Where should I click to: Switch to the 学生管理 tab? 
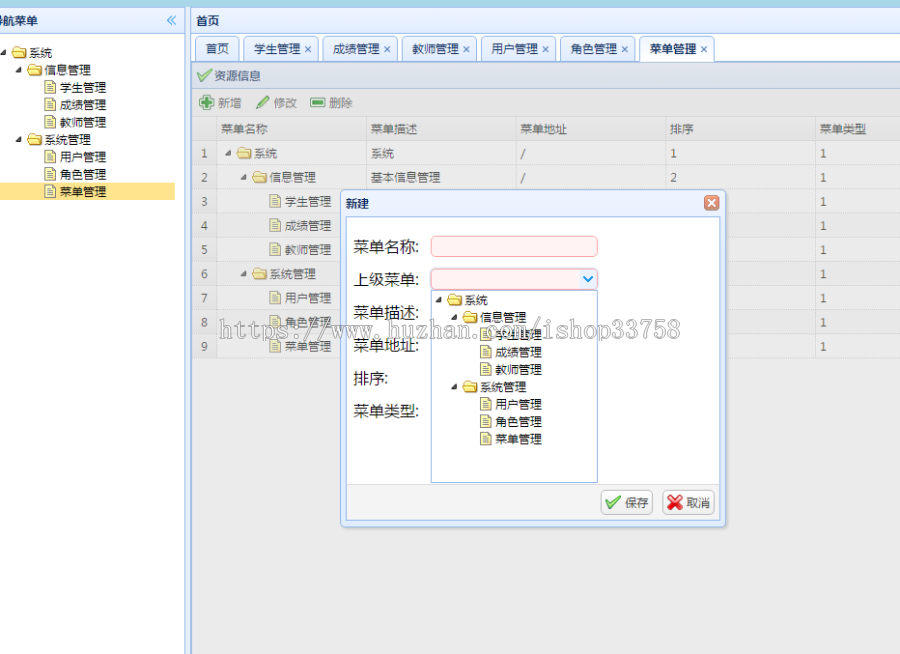[x=277, y=49]
